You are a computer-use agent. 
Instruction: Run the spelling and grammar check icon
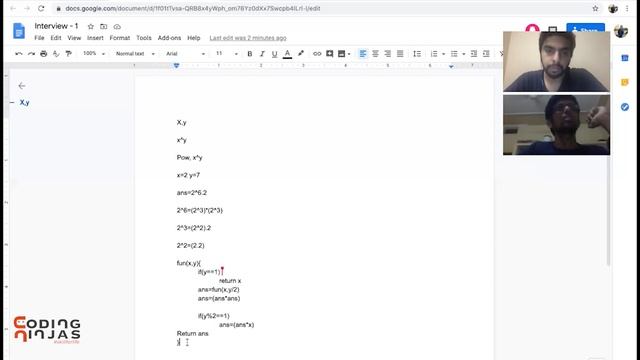point(56,54)
